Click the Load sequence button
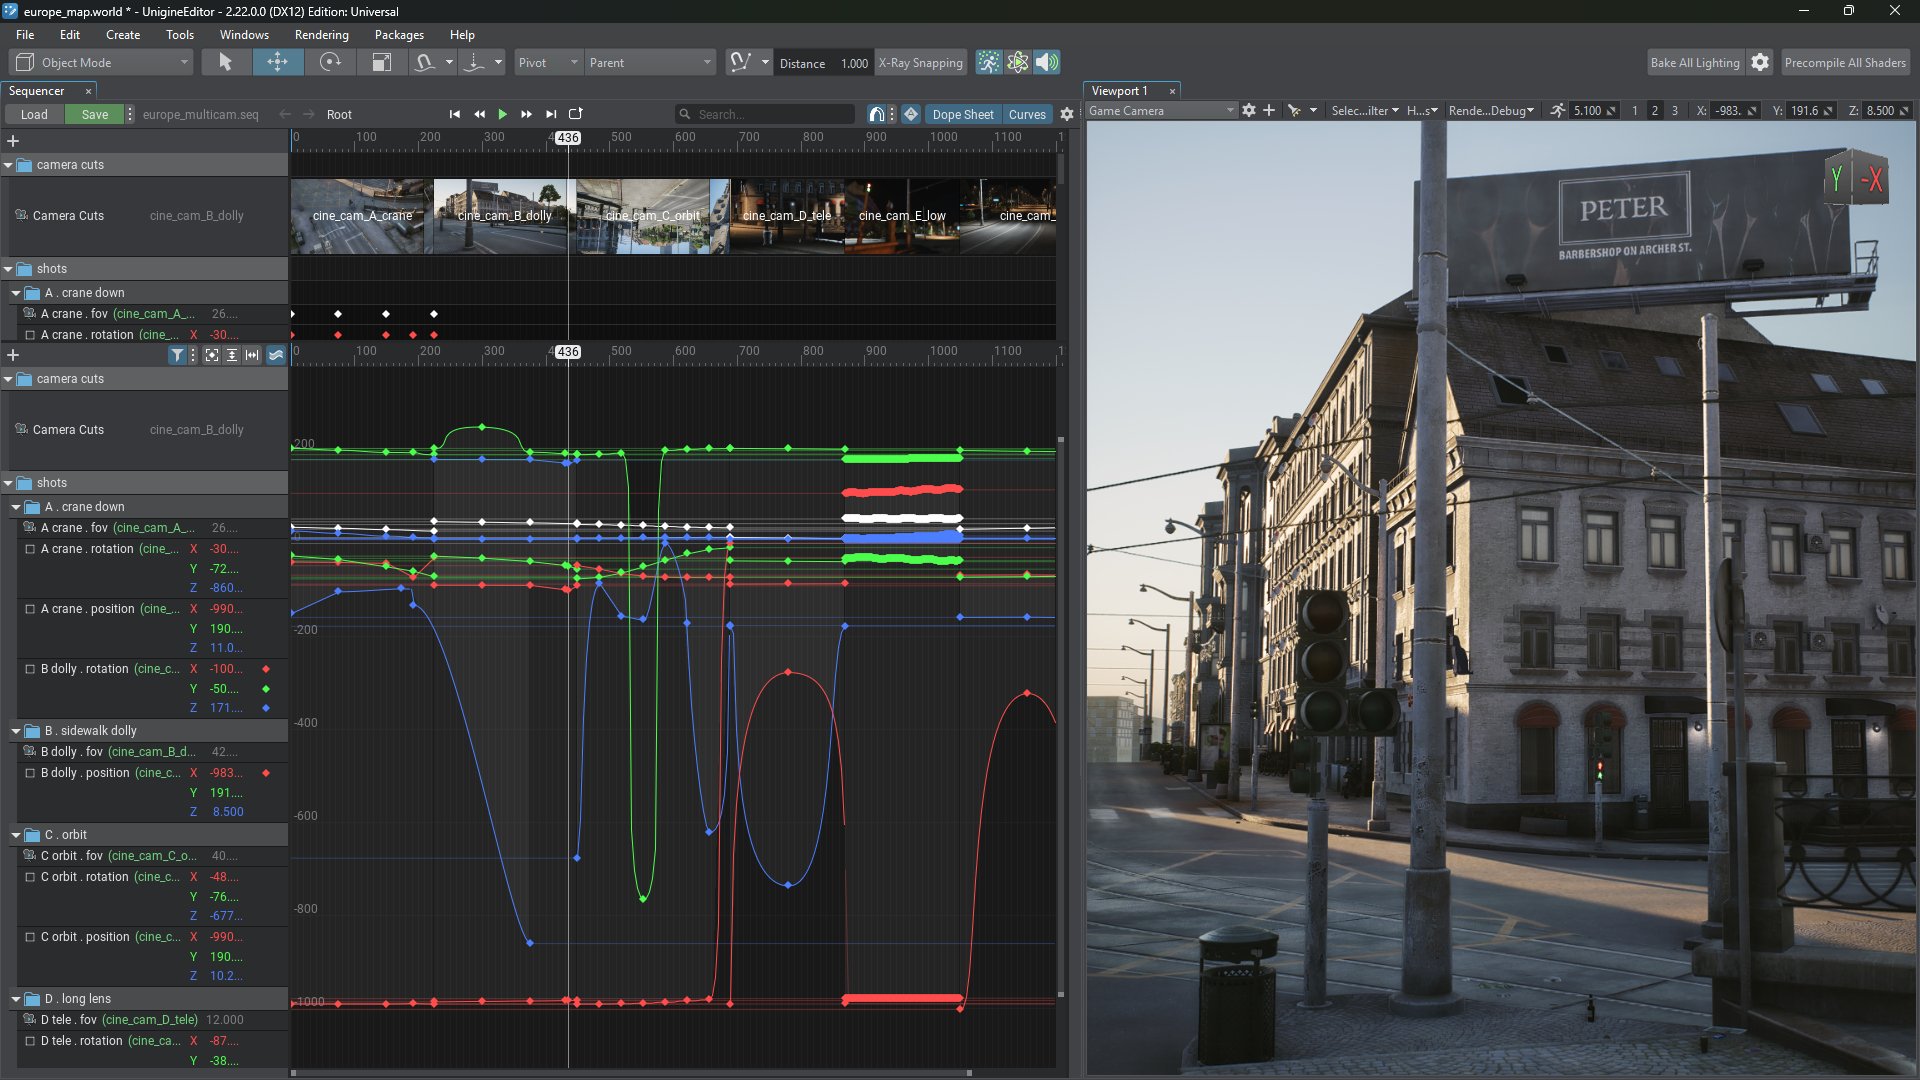Screen dimensions: 1920x1080 pos(34,114)
